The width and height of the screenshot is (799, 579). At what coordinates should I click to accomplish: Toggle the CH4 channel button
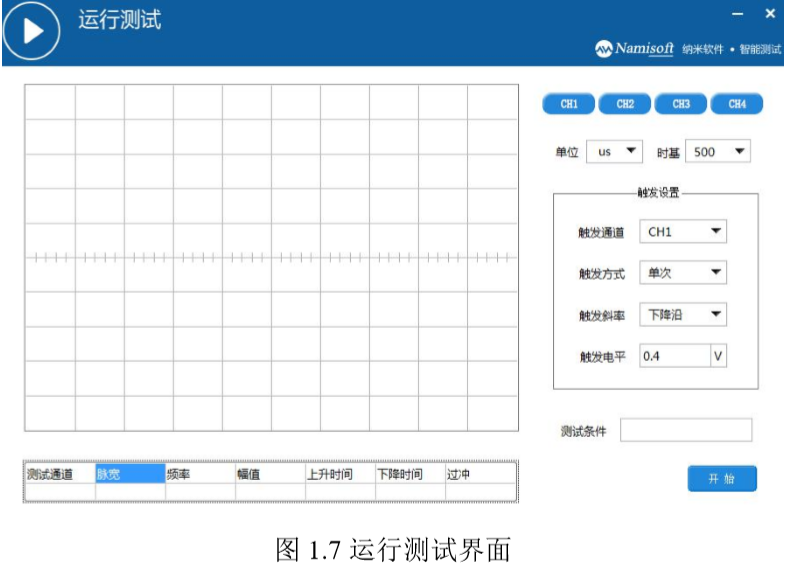tap(737, 104)
